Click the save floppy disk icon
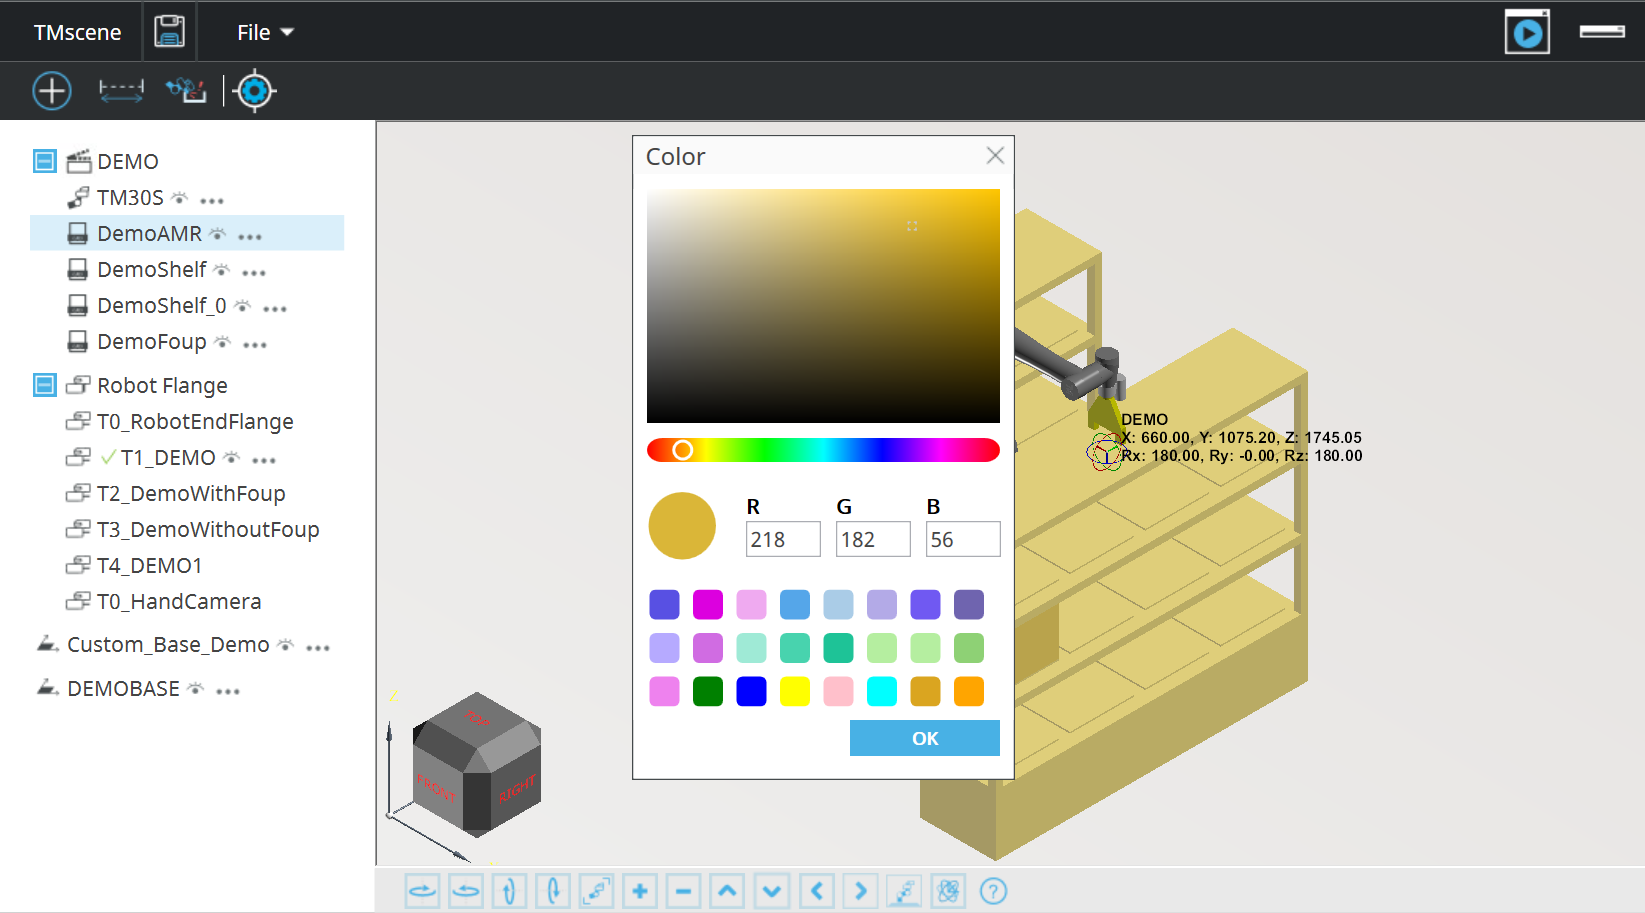The height and width of the screenshot is (913, 1645). 169,32
